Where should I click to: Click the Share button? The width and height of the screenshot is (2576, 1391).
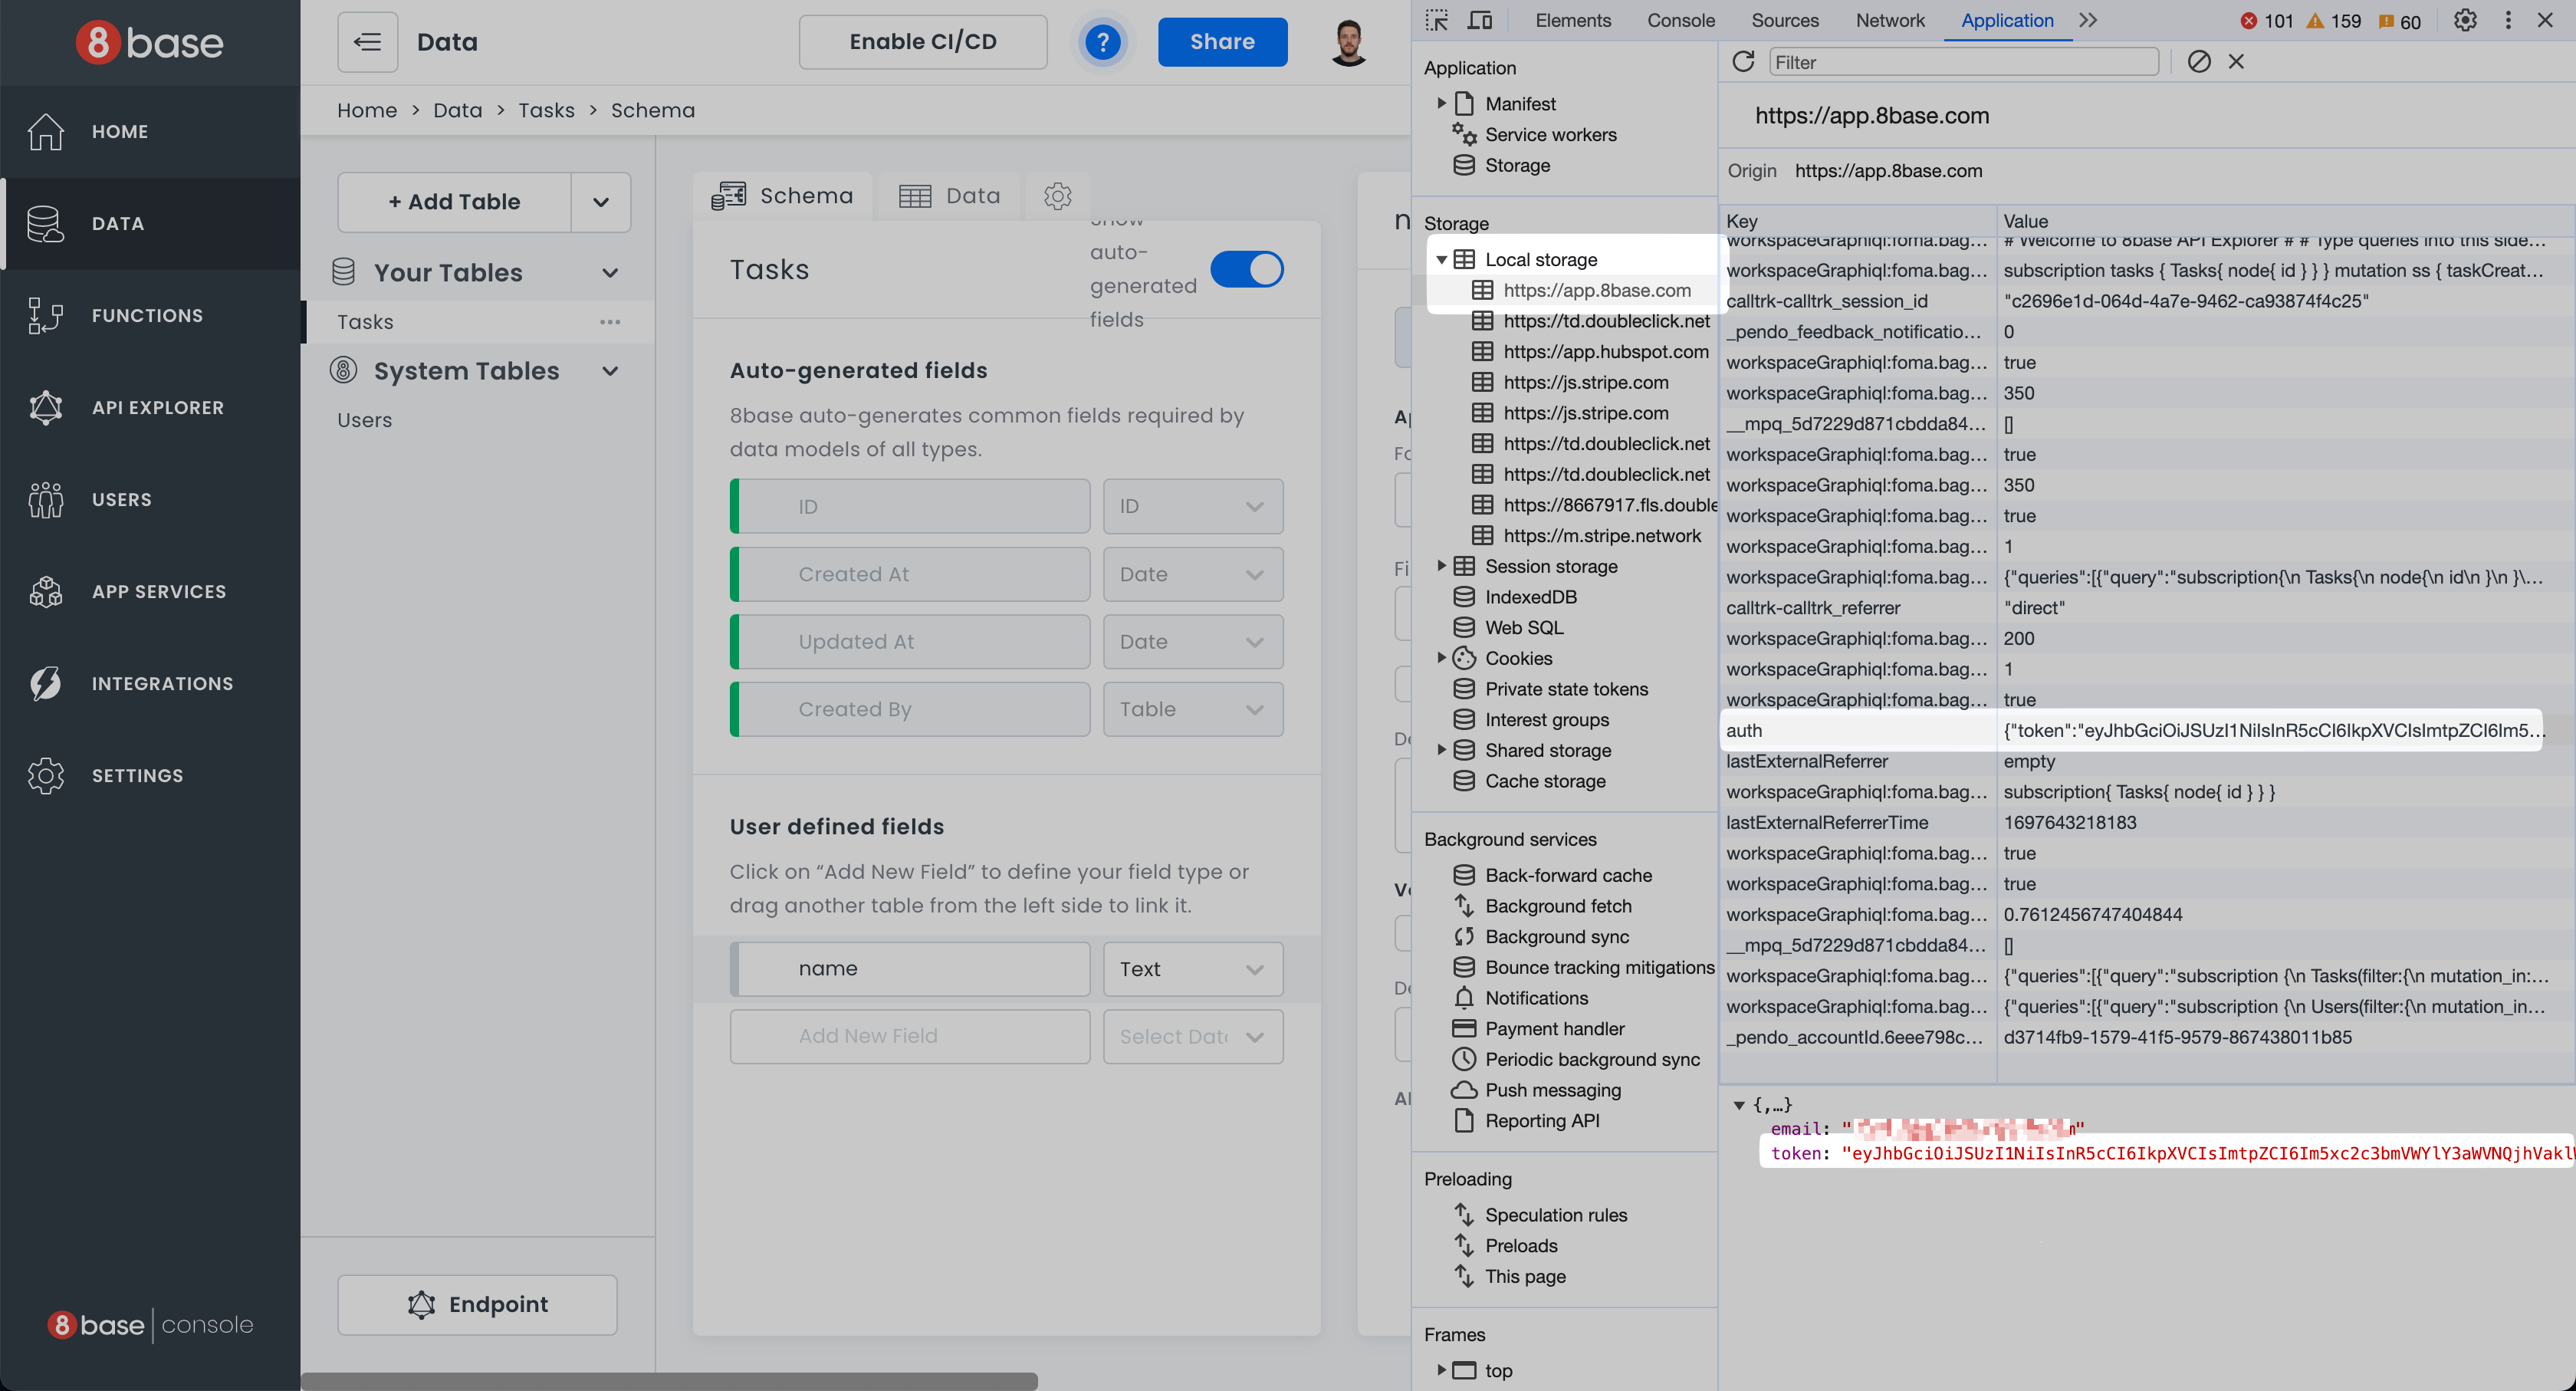pos(1222,42)
